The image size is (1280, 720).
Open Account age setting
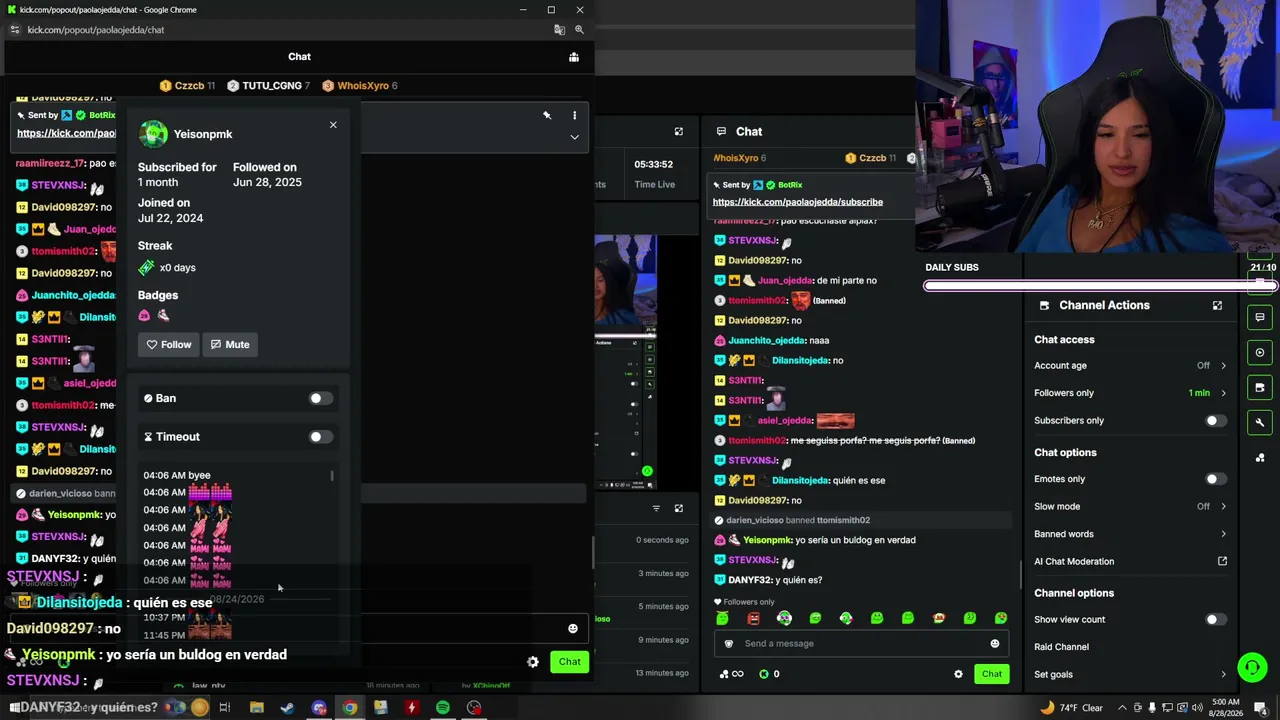click(x=1130, y=366)
